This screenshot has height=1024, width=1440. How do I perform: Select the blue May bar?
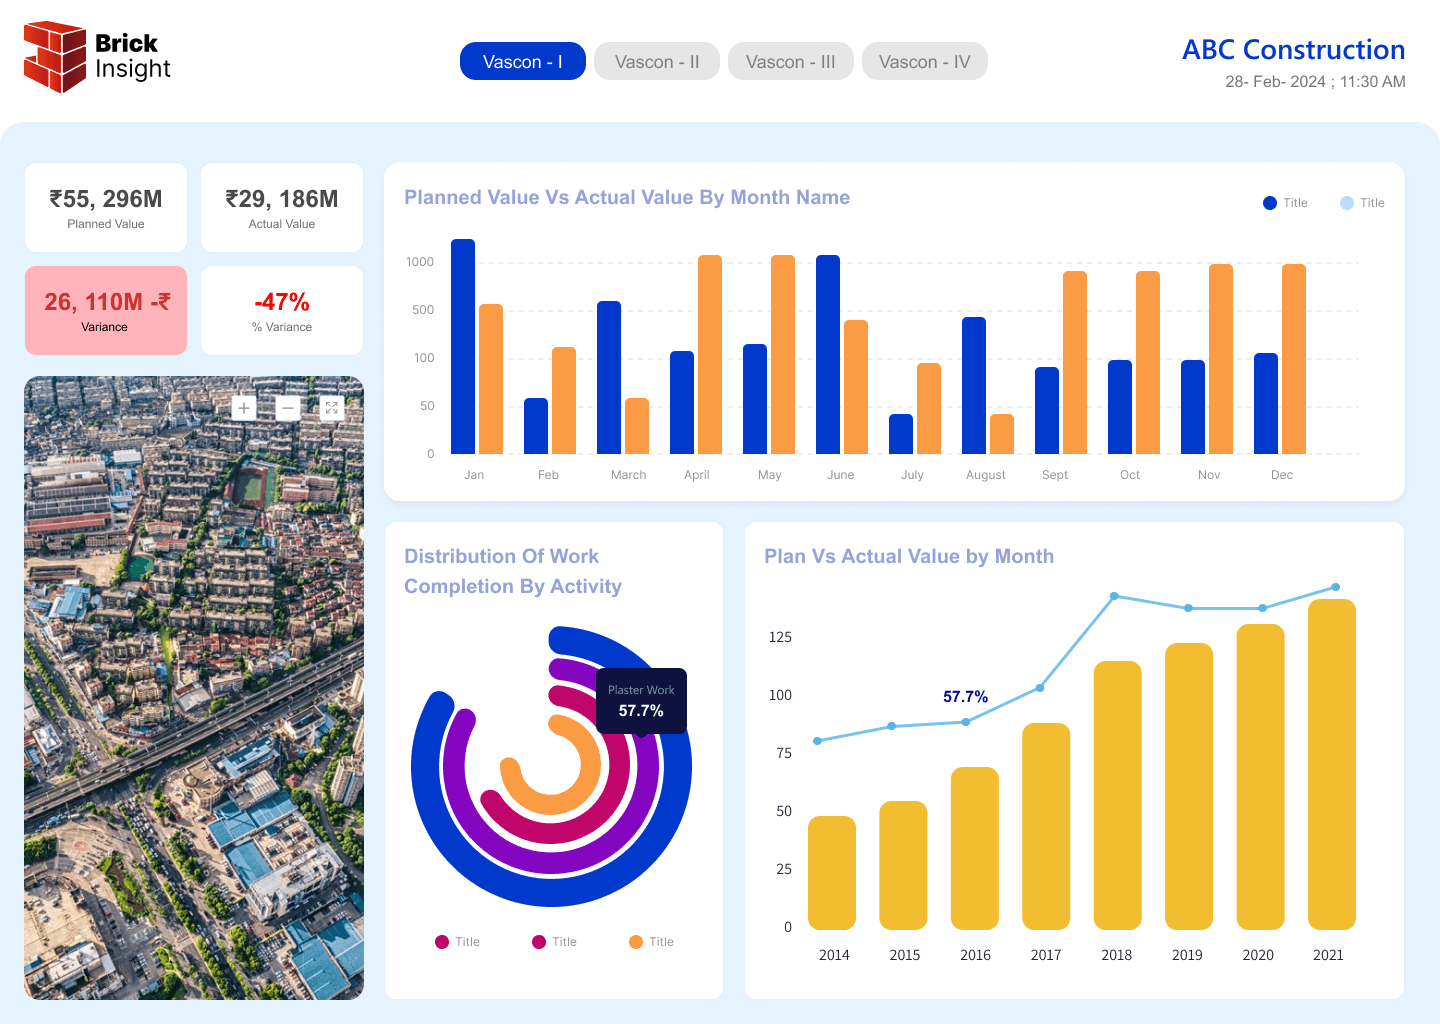[755, 399]
